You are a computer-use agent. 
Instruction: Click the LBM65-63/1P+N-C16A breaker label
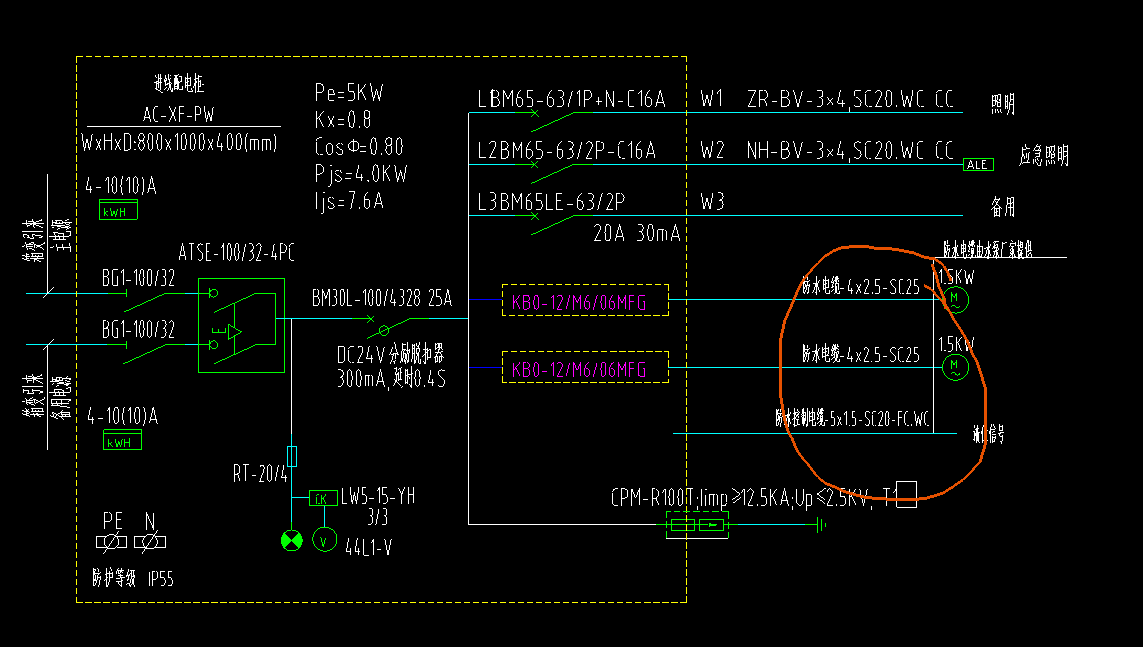click(572, 99)
